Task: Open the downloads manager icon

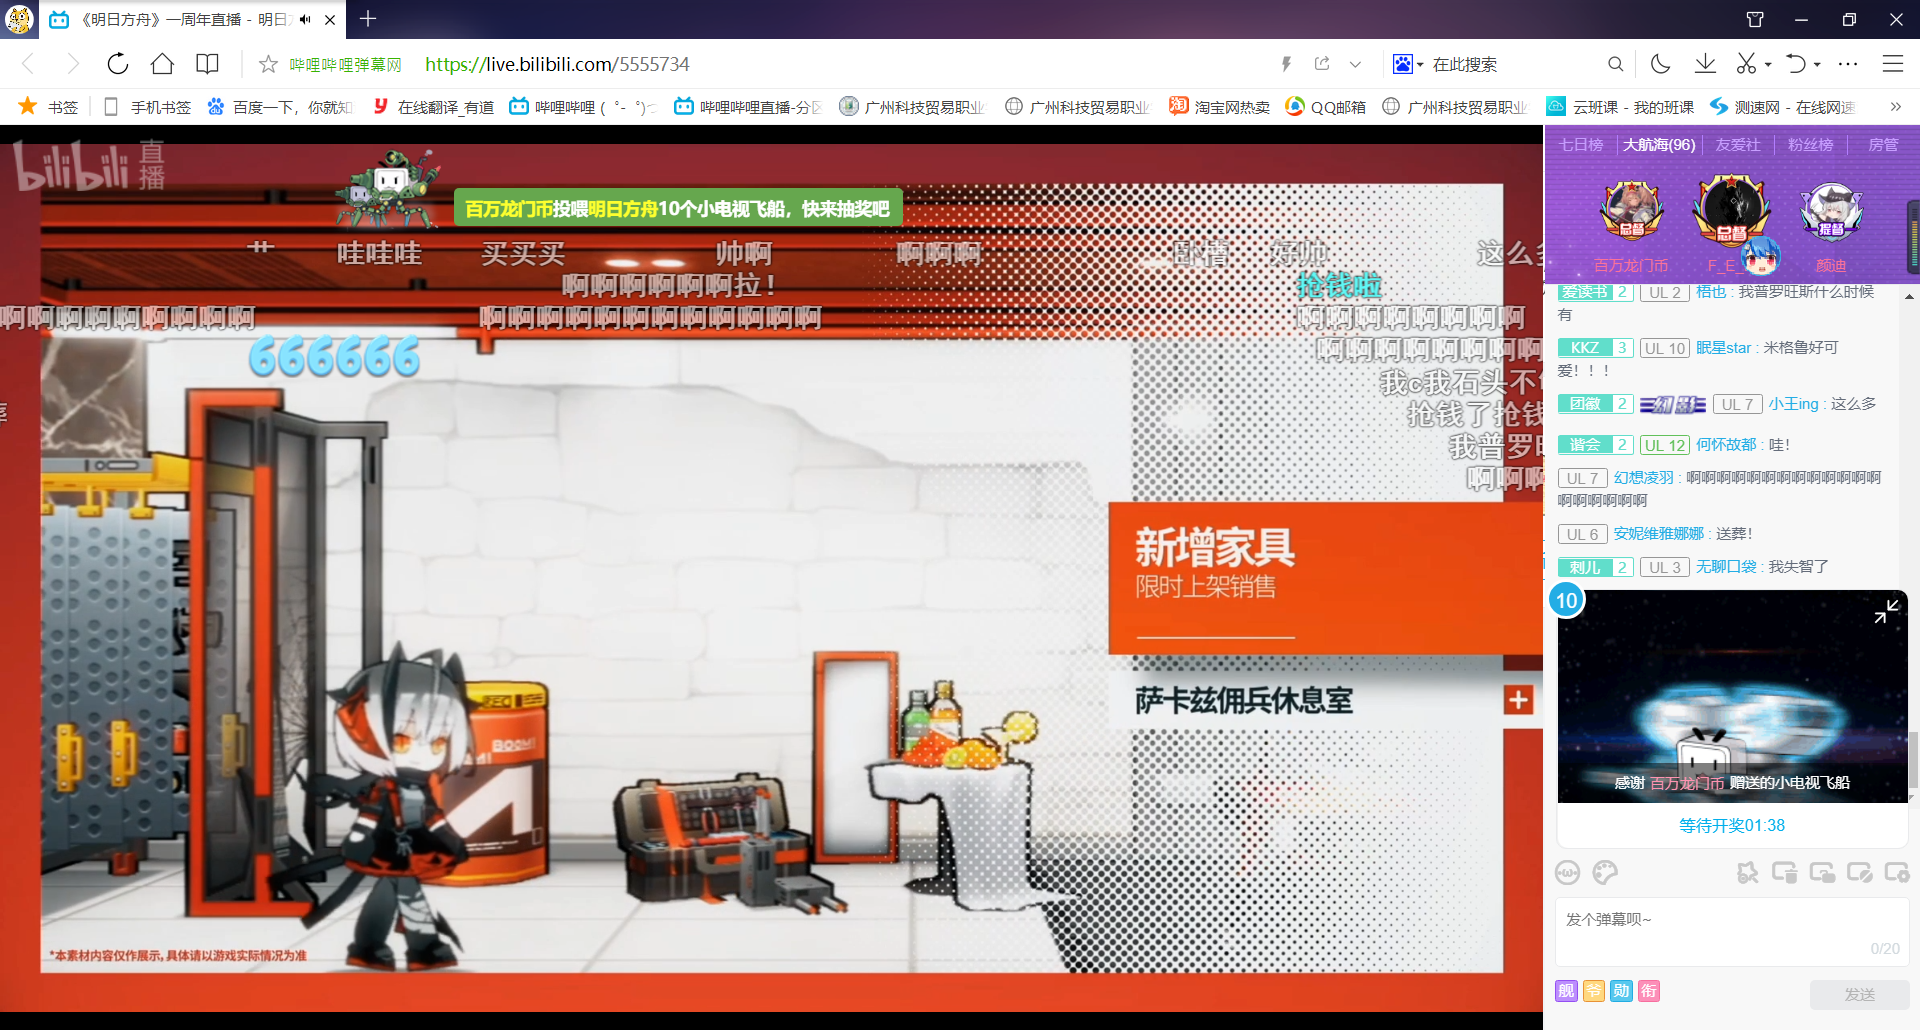Action: 1705,64
